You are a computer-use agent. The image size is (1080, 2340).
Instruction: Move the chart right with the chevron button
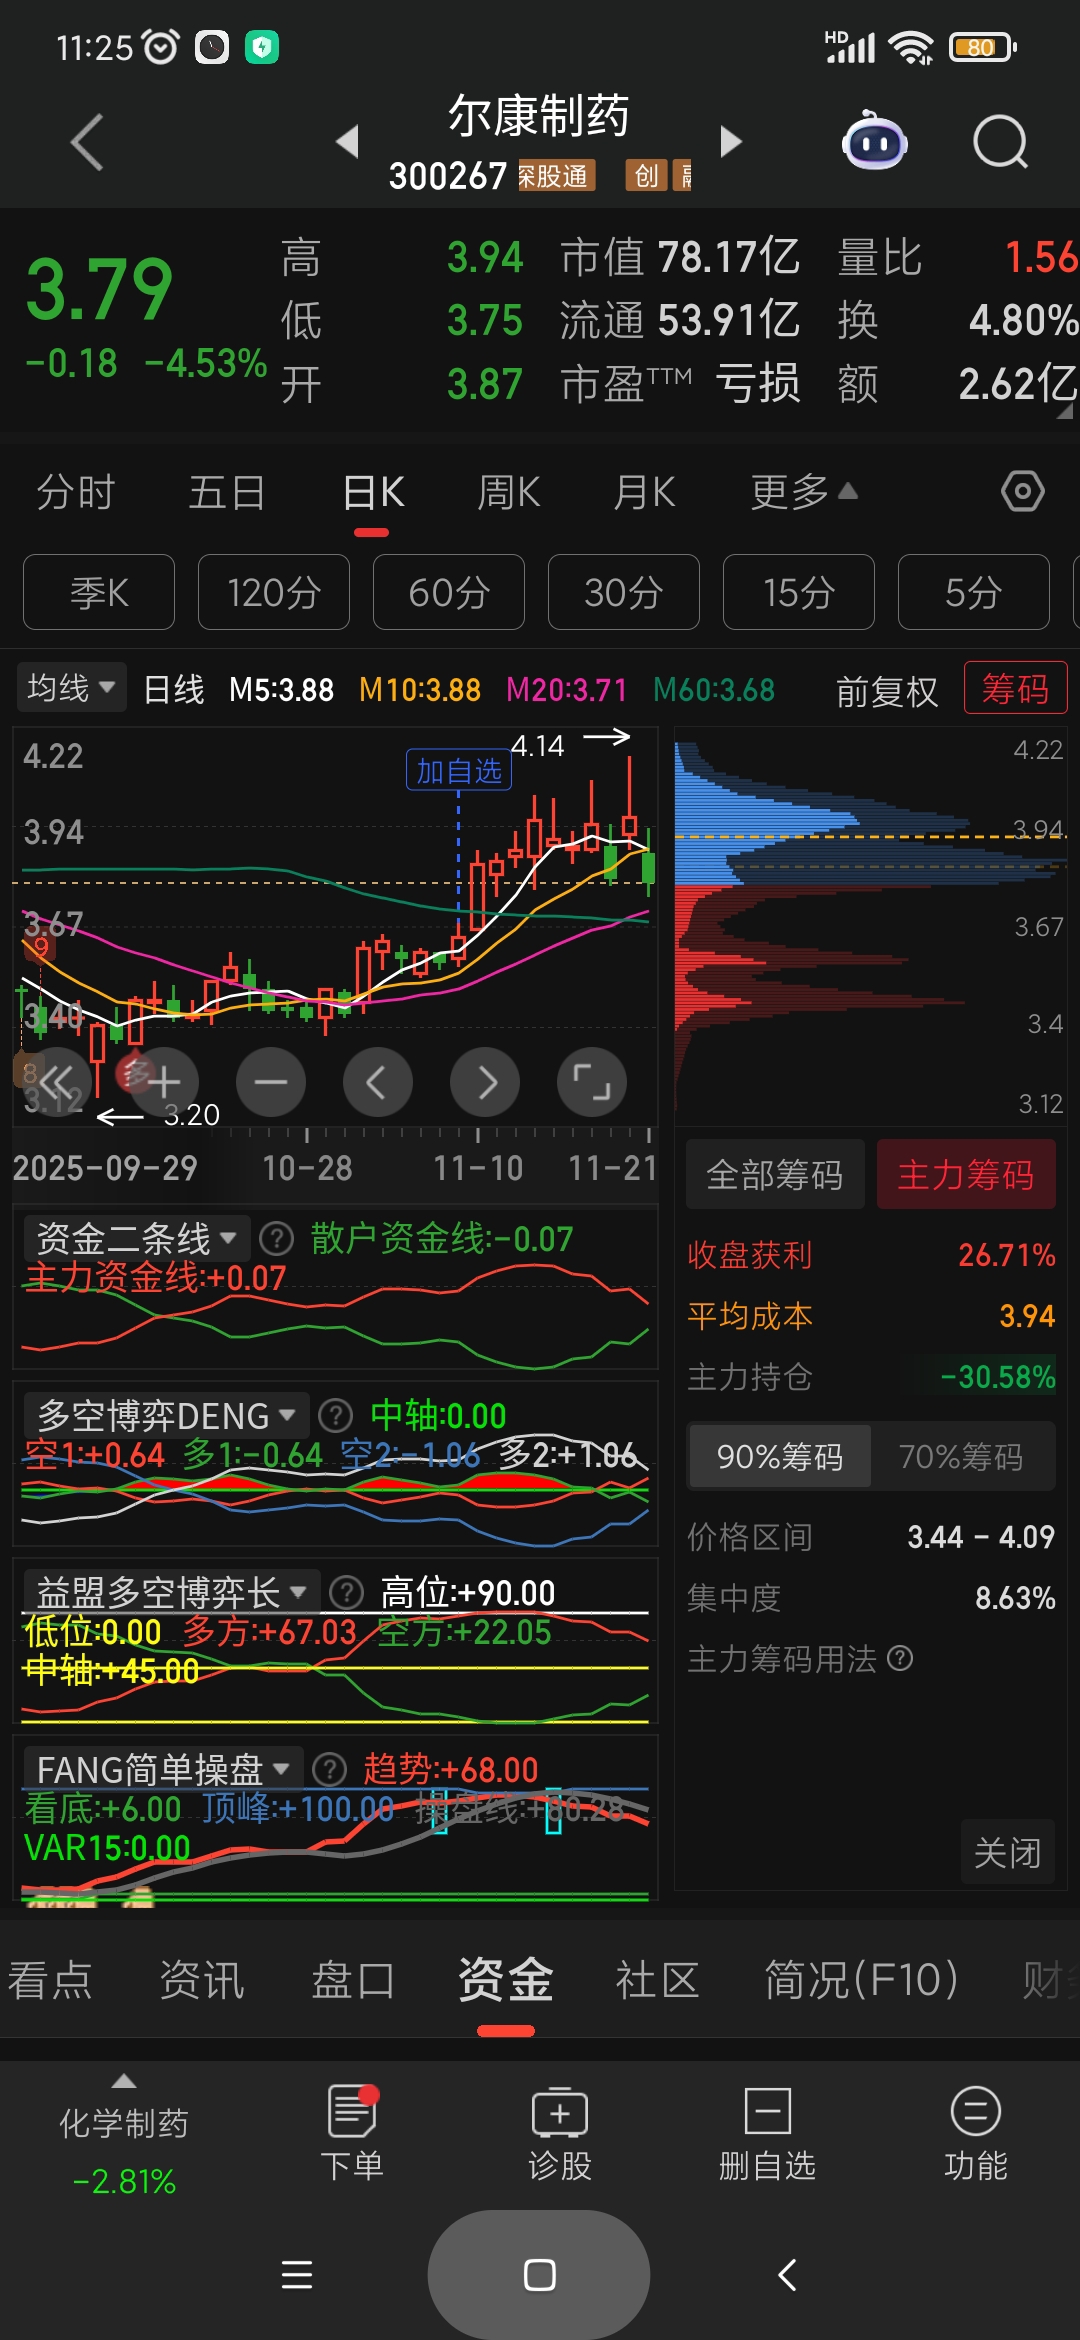click(485, 1082)
